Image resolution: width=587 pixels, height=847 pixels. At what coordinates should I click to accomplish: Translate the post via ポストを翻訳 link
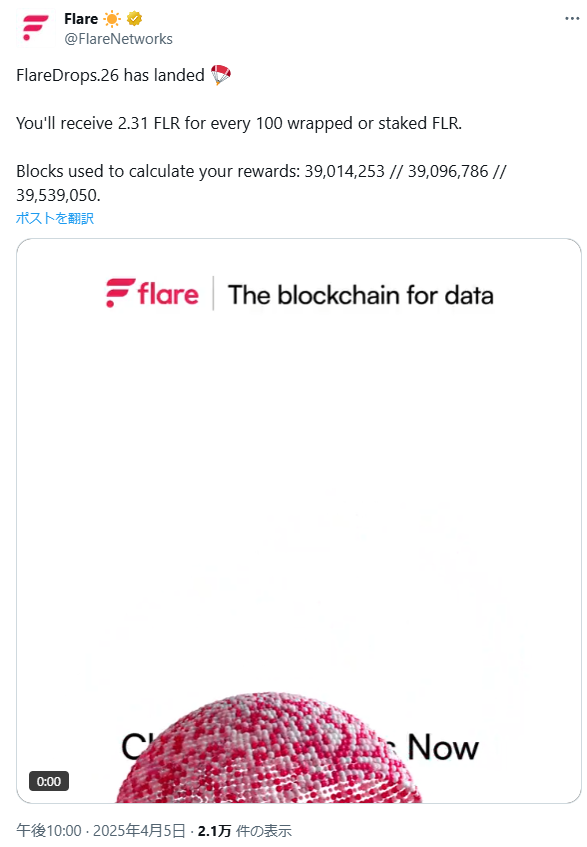55,218
